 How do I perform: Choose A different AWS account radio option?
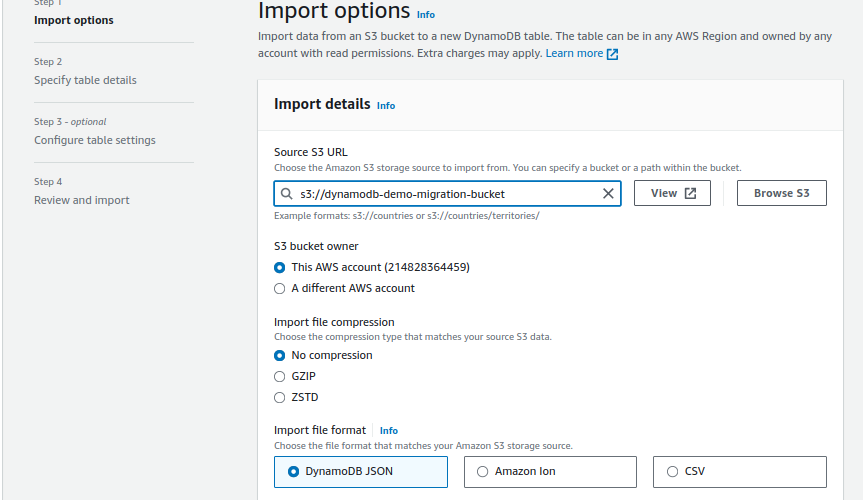(280, 289)
